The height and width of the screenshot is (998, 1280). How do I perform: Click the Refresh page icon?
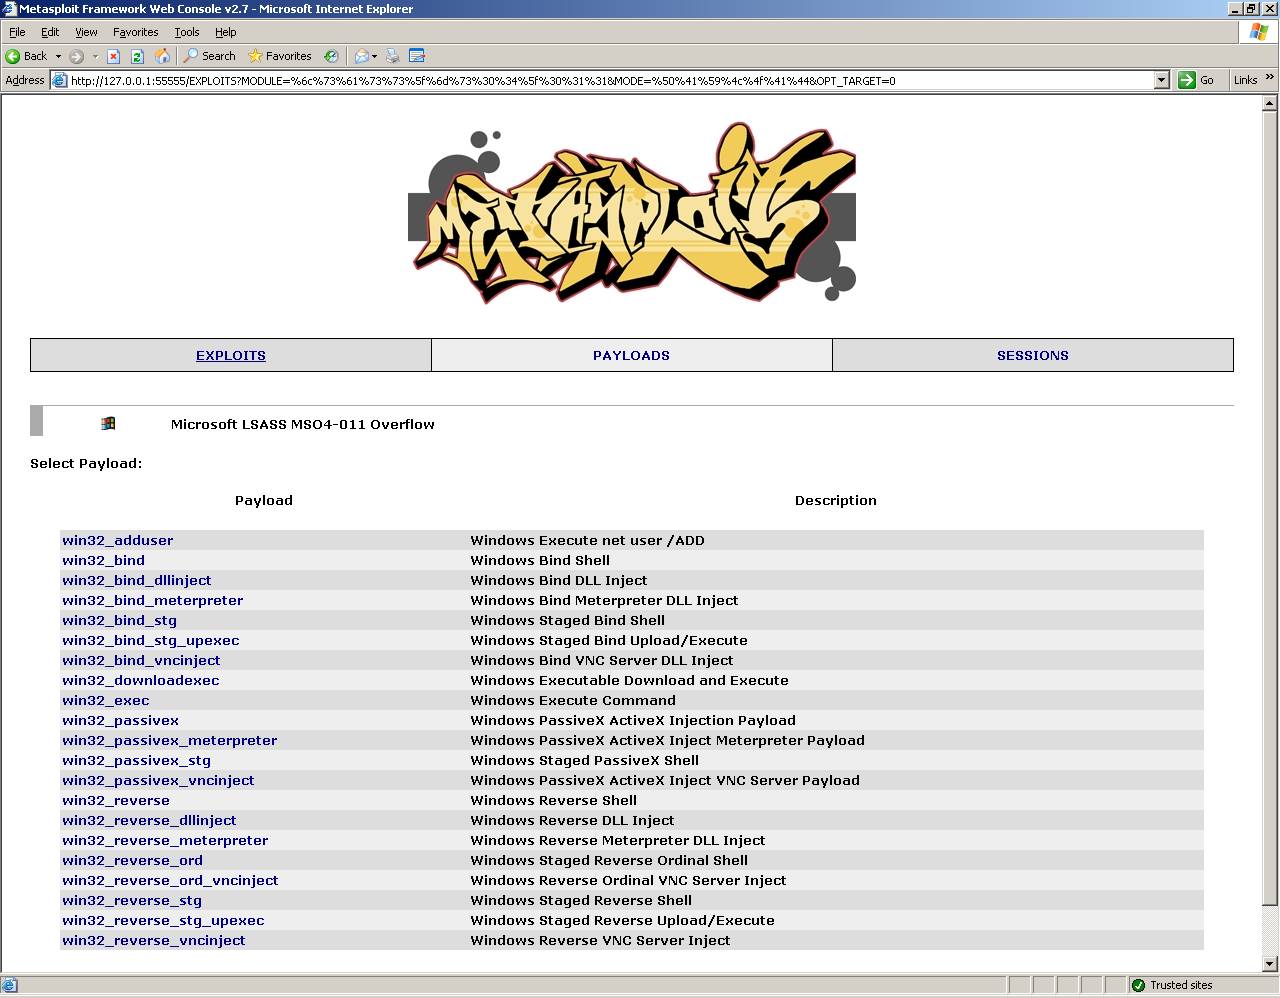point(138,56)
